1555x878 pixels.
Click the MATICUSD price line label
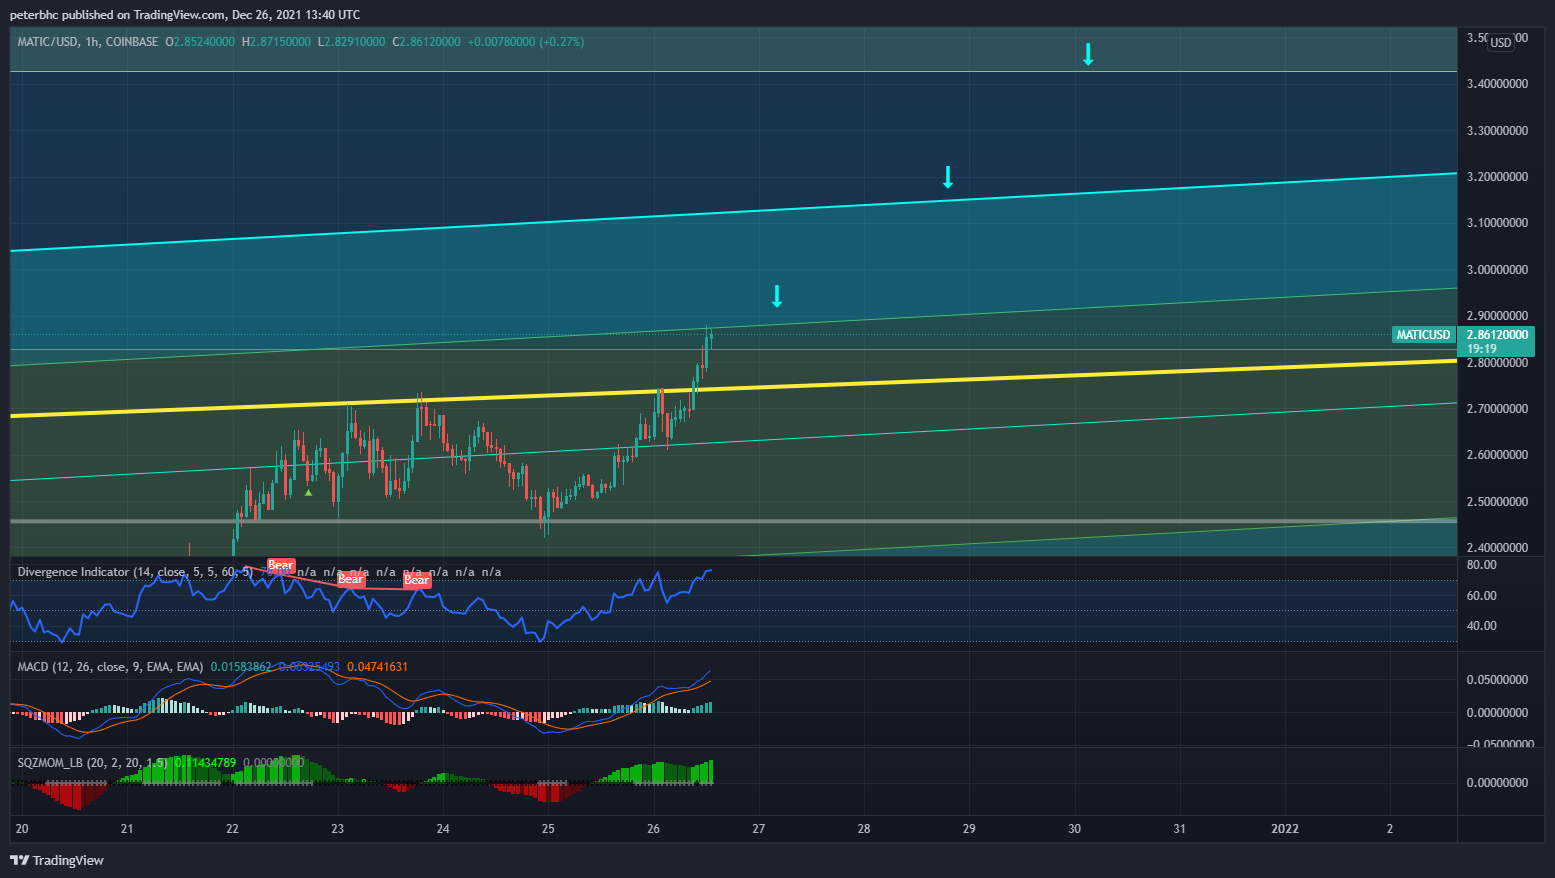pos(1423,335)
